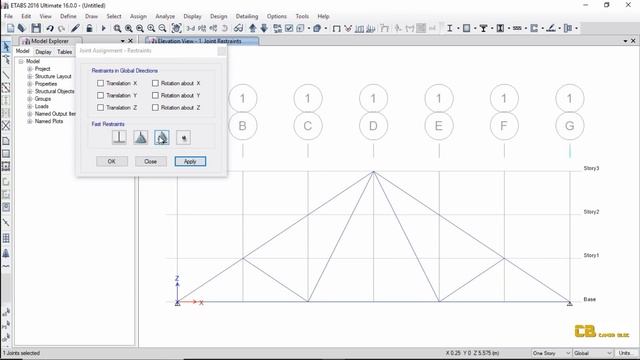The width and height of the screenshot is (640, 360).
Task: Switch to 3-d view button
Action: (191, 28)
